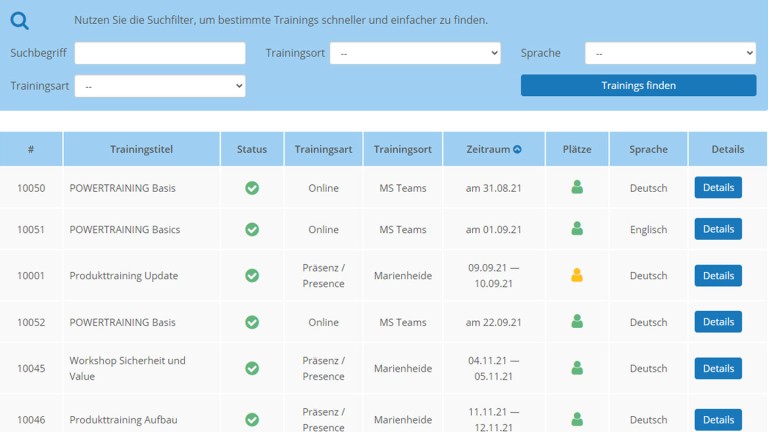768x432 pixels.
Task: Open Details for POWERTRAINING Basis 10050
Action: click(x=718, y=188)
